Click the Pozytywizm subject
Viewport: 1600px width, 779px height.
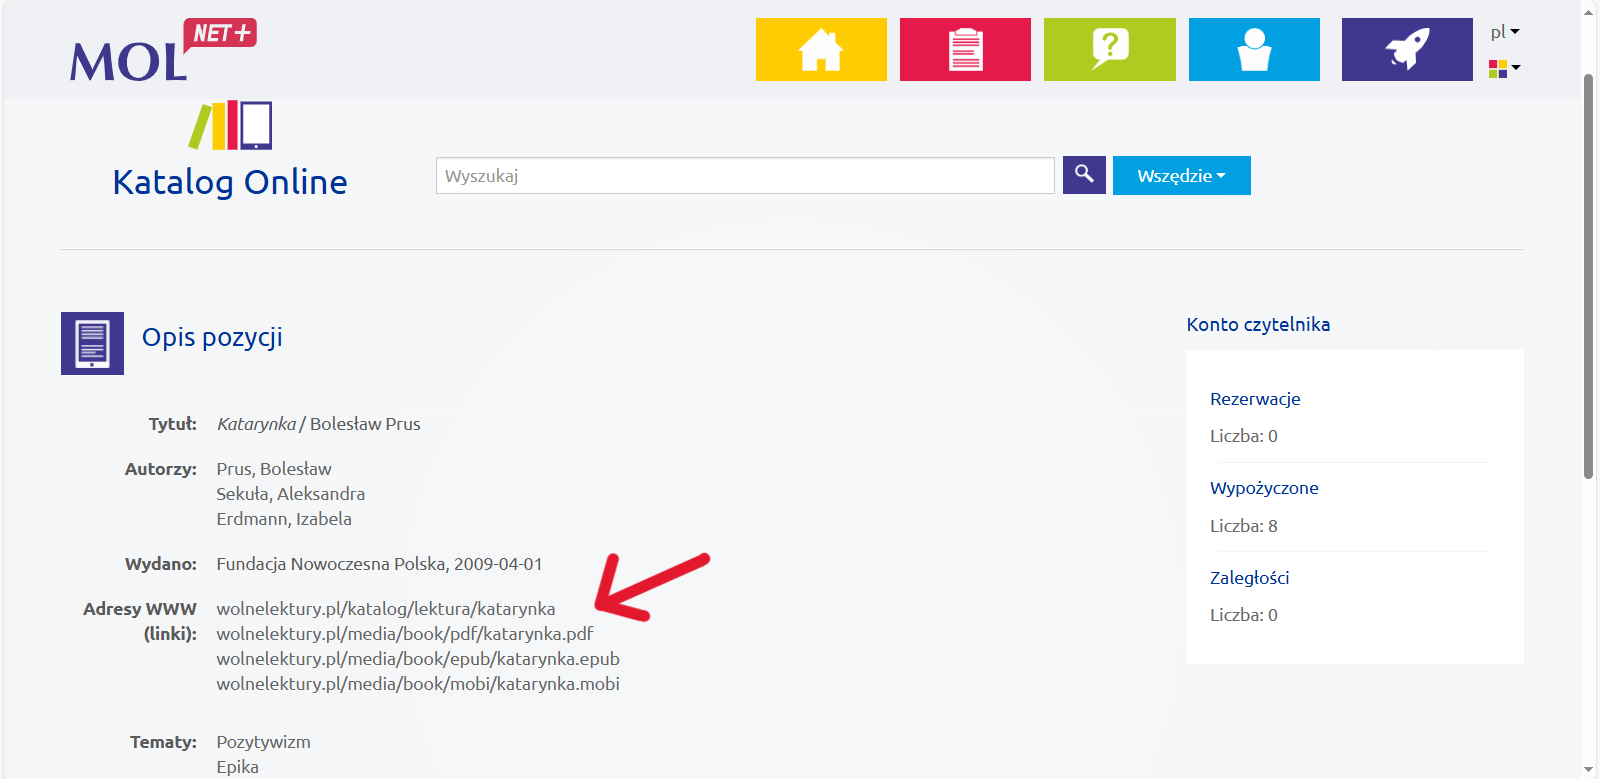[x=263, y=741]
